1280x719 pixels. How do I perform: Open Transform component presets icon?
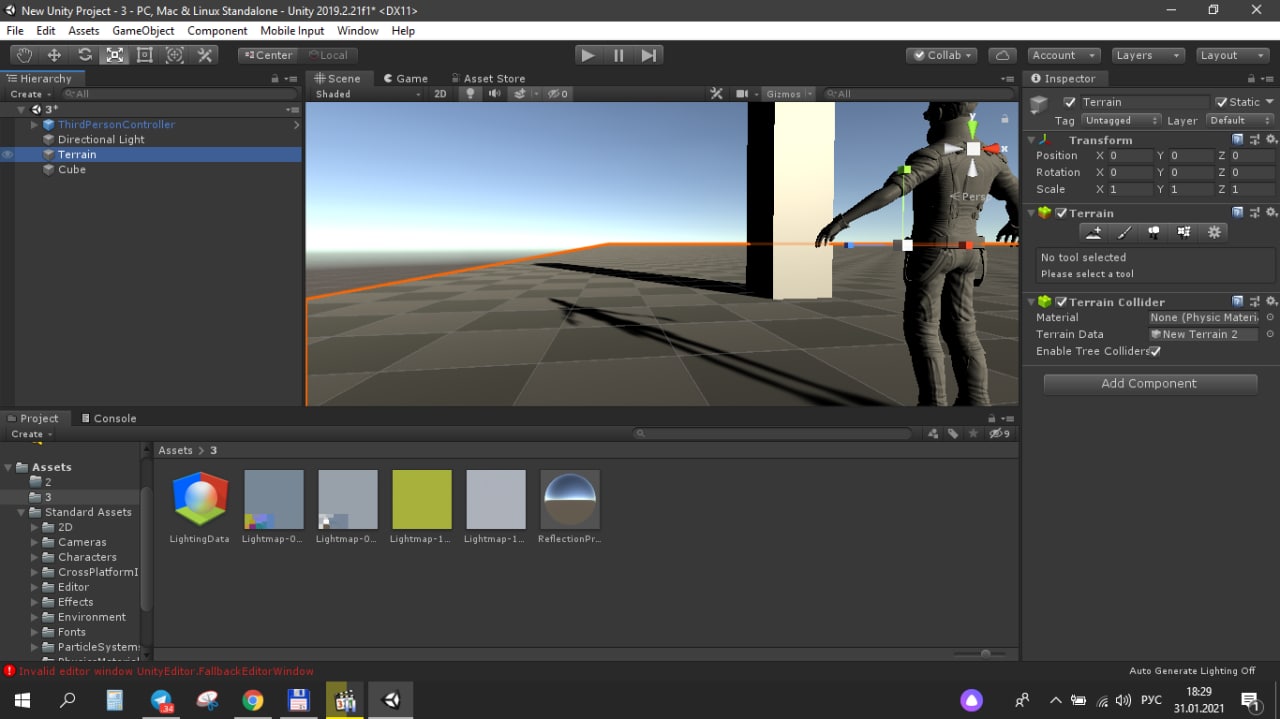1254,140
